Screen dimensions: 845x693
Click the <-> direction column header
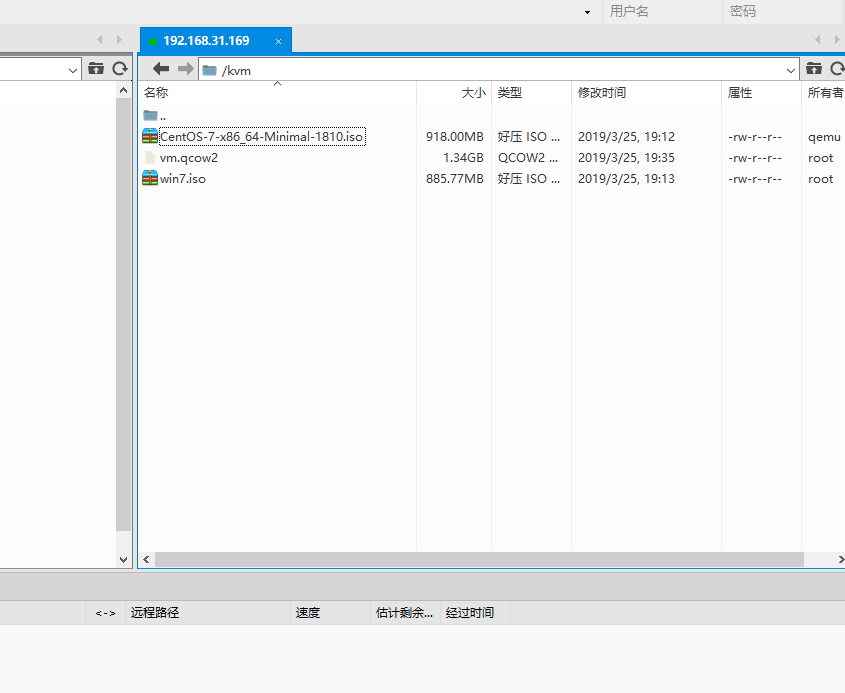(106, 613)
